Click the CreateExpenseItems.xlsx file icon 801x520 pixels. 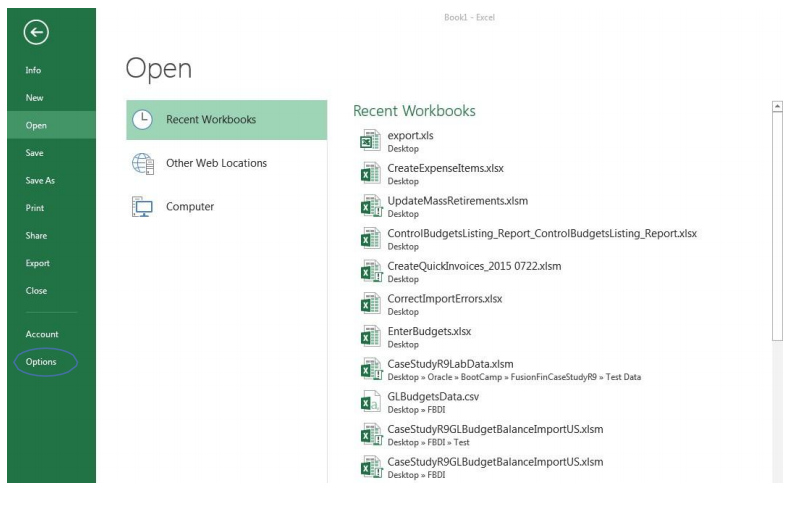[370, 174]
